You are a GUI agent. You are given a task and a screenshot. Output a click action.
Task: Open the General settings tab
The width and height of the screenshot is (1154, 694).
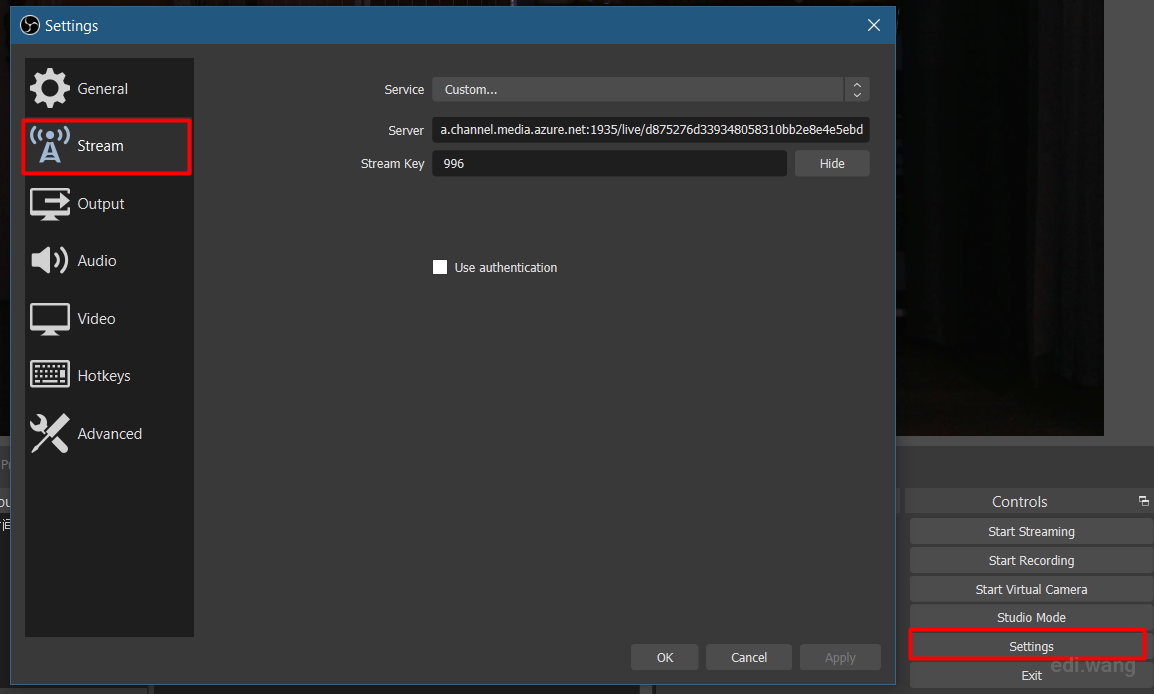[x=109, y=88]
